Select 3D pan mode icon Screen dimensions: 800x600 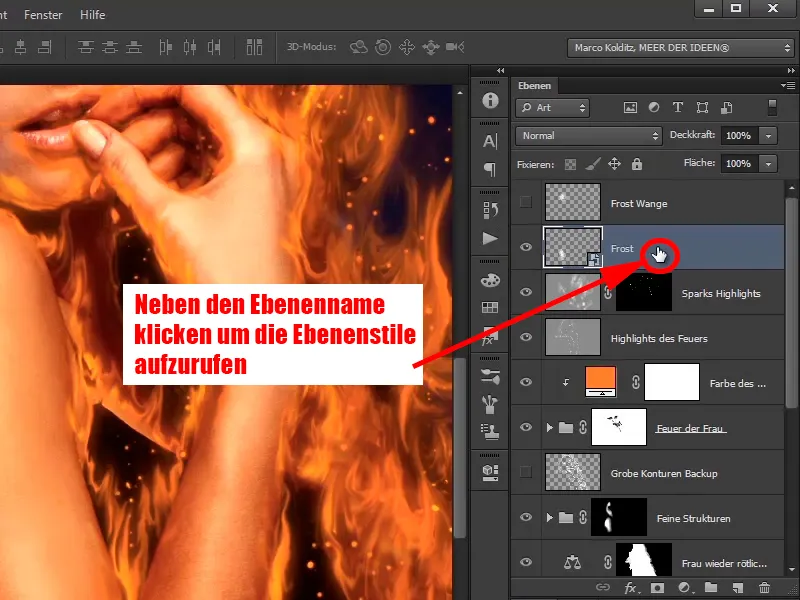[x=407, y=47]
